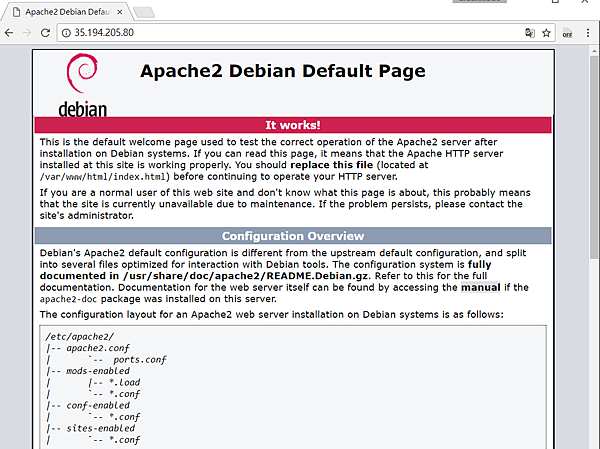Click the OFF extension icon
The height and width of the screenshot is (449, 600).
tap(567, 33)
